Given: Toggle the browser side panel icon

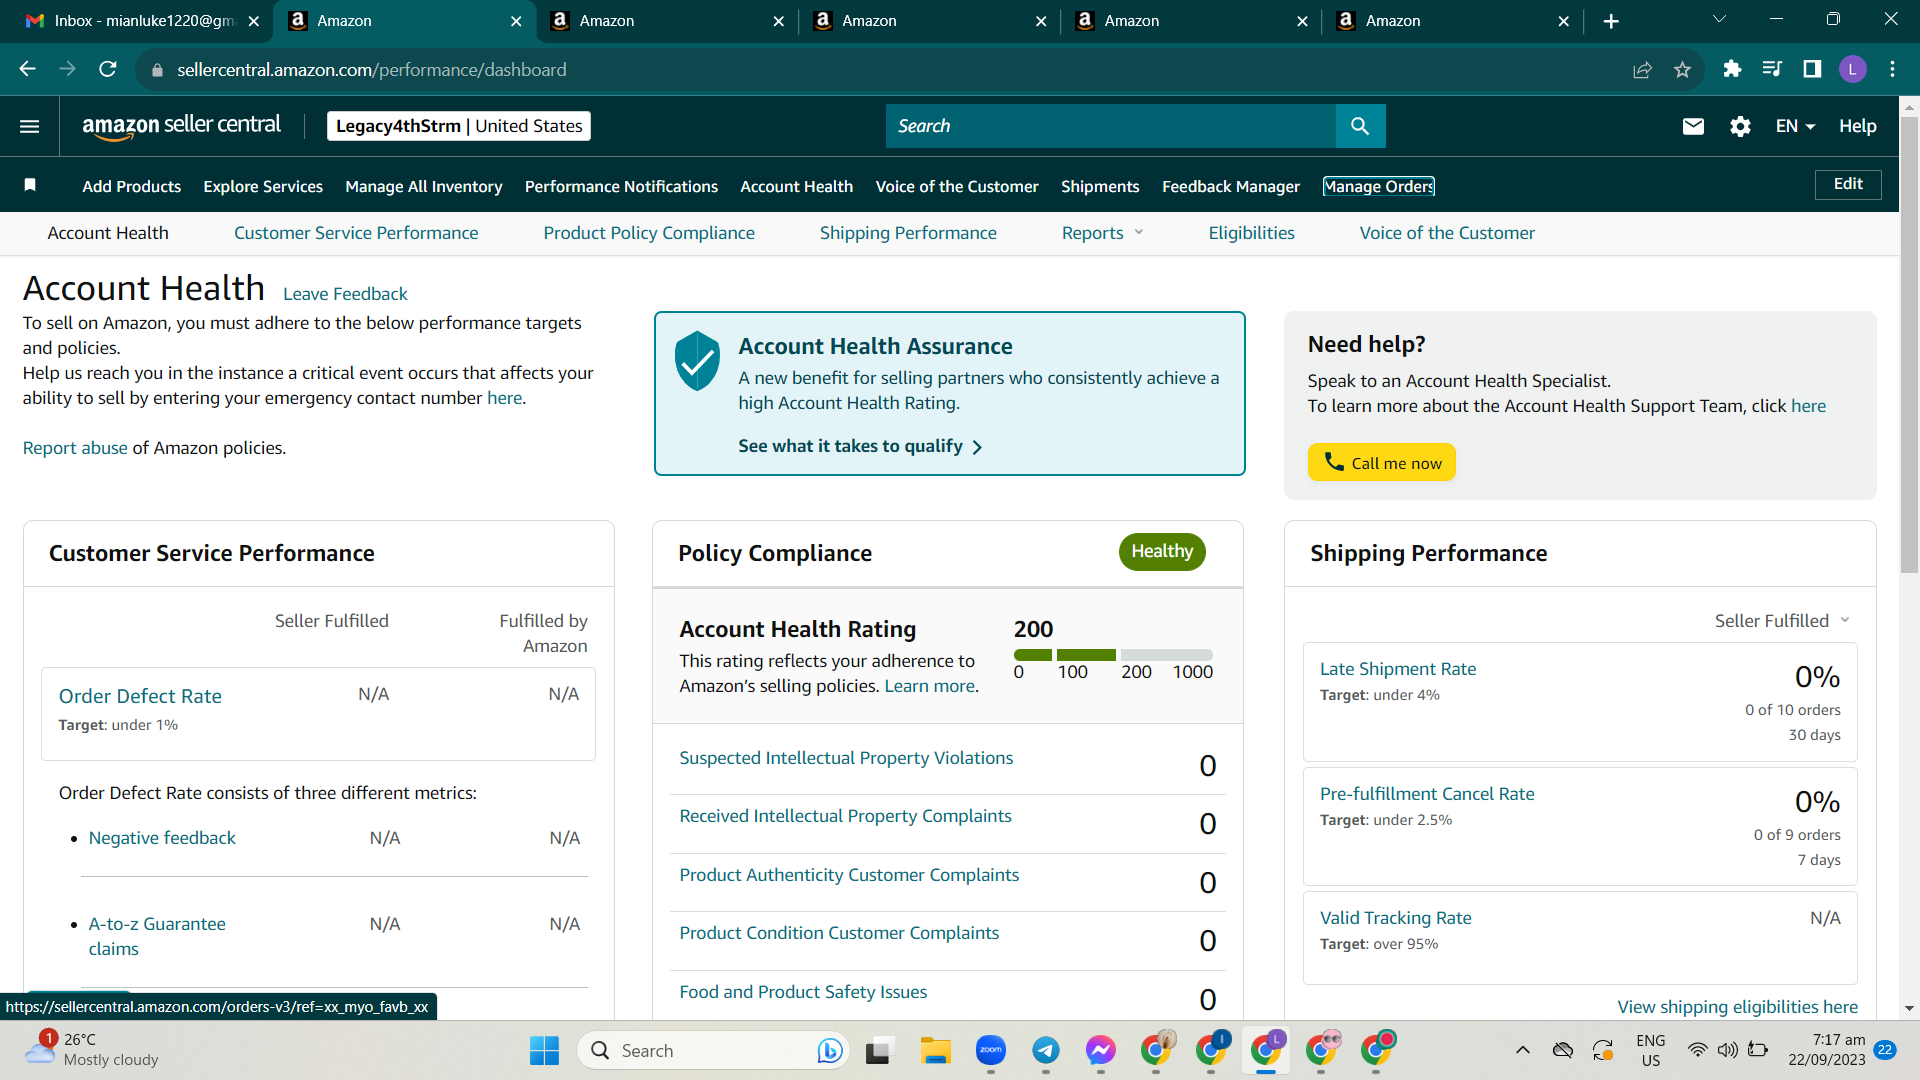Looking at the screenshot, I should tap(1812, 69).
